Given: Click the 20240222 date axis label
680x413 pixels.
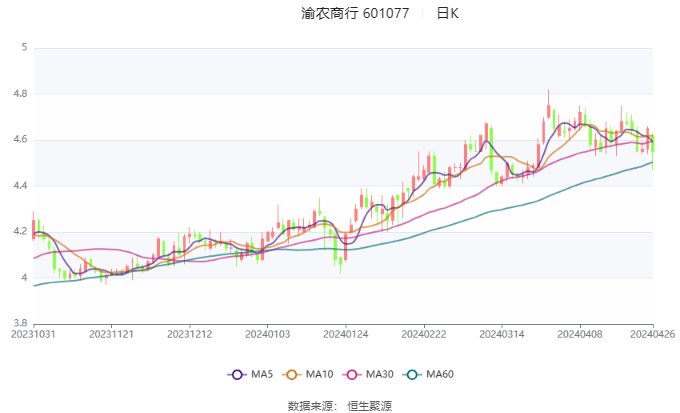Looking at the screenshot, I should point(424,334).
